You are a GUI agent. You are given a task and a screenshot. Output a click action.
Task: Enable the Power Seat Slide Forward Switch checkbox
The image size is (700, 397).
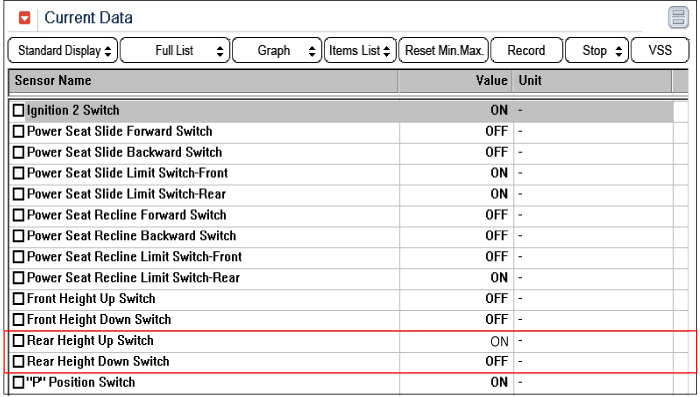pos(18,131)
